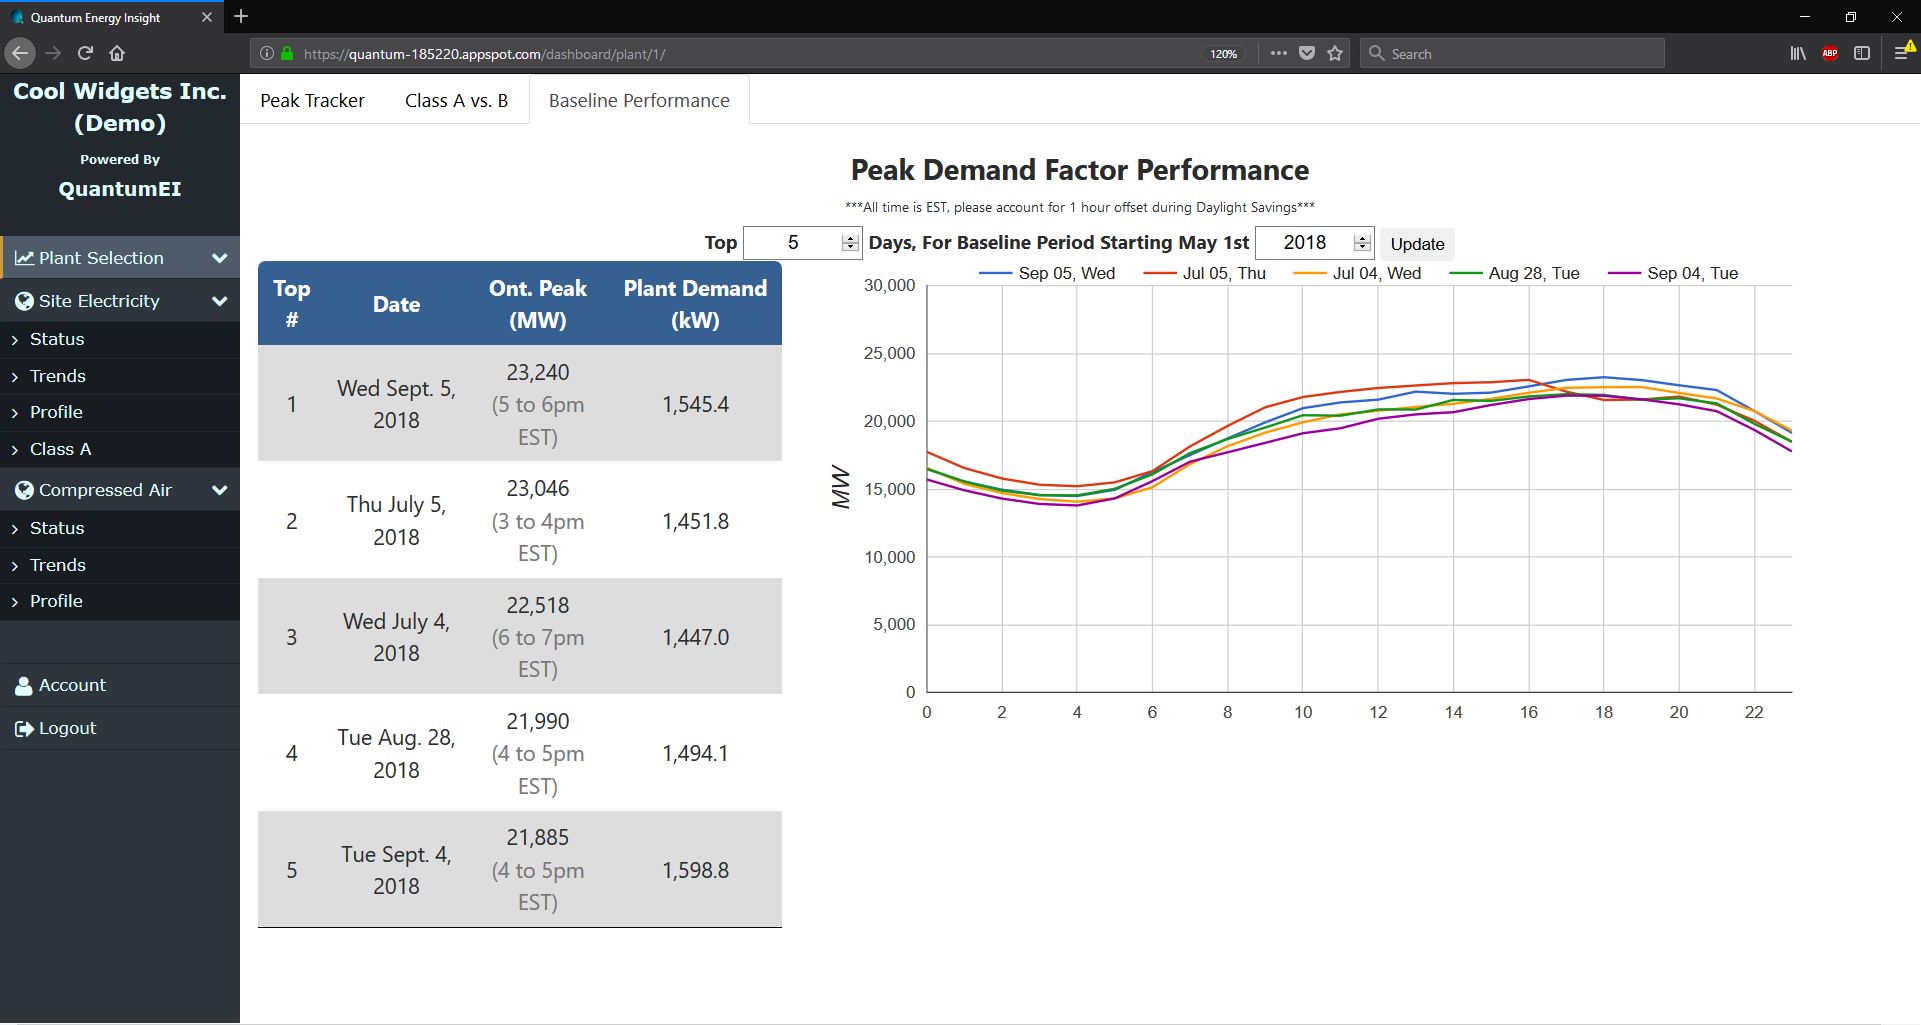Open the Library icon in toolbar
Viewport: 1921px width, 1025px height.
1798,54
